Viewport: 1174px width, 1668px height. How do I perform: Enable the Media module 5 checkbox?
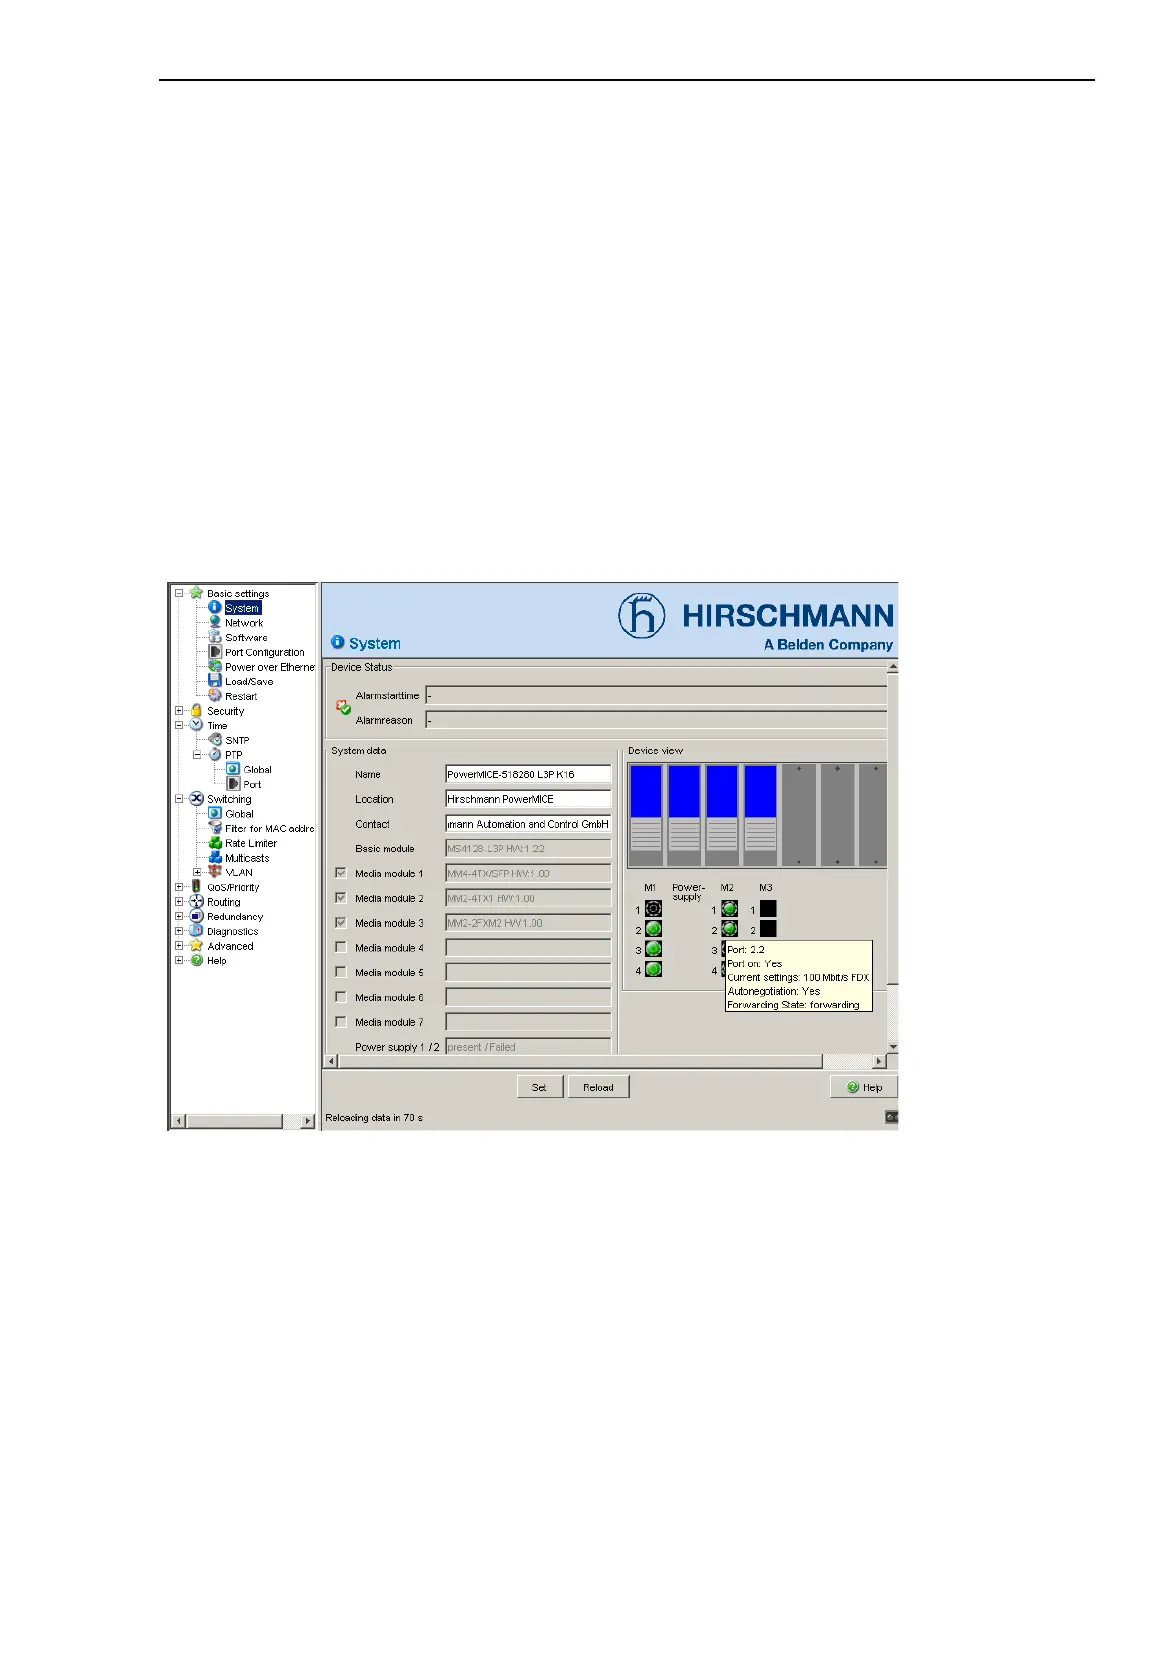coord(341,972)
